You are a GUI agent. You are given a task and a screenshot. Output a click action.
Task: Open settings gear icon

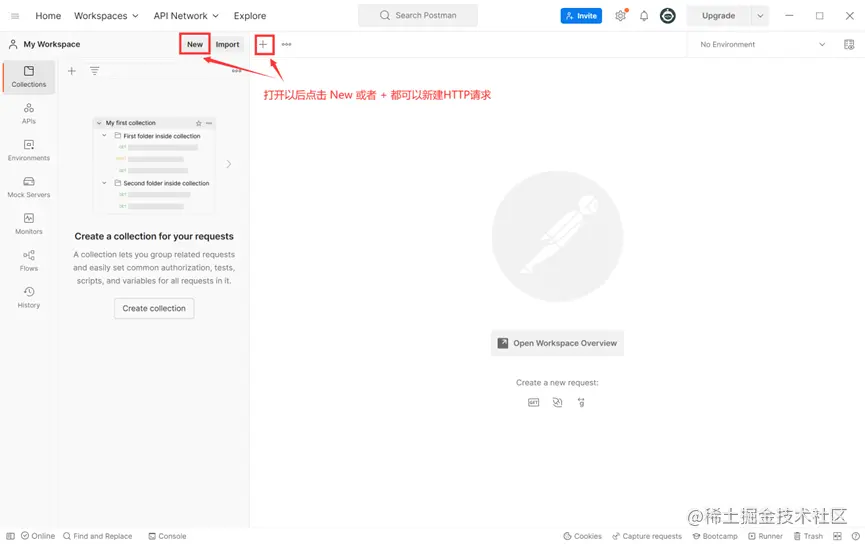click(621, 16)
